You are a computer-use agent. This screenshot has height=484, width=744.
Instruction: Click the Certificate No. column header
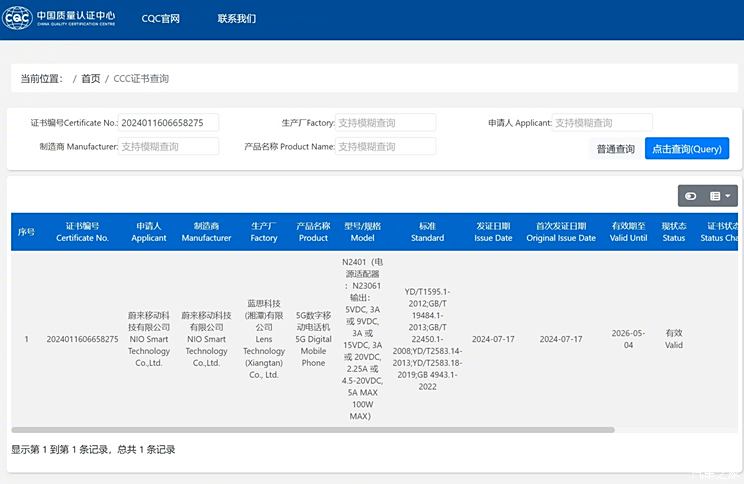[x=82, y=232]
